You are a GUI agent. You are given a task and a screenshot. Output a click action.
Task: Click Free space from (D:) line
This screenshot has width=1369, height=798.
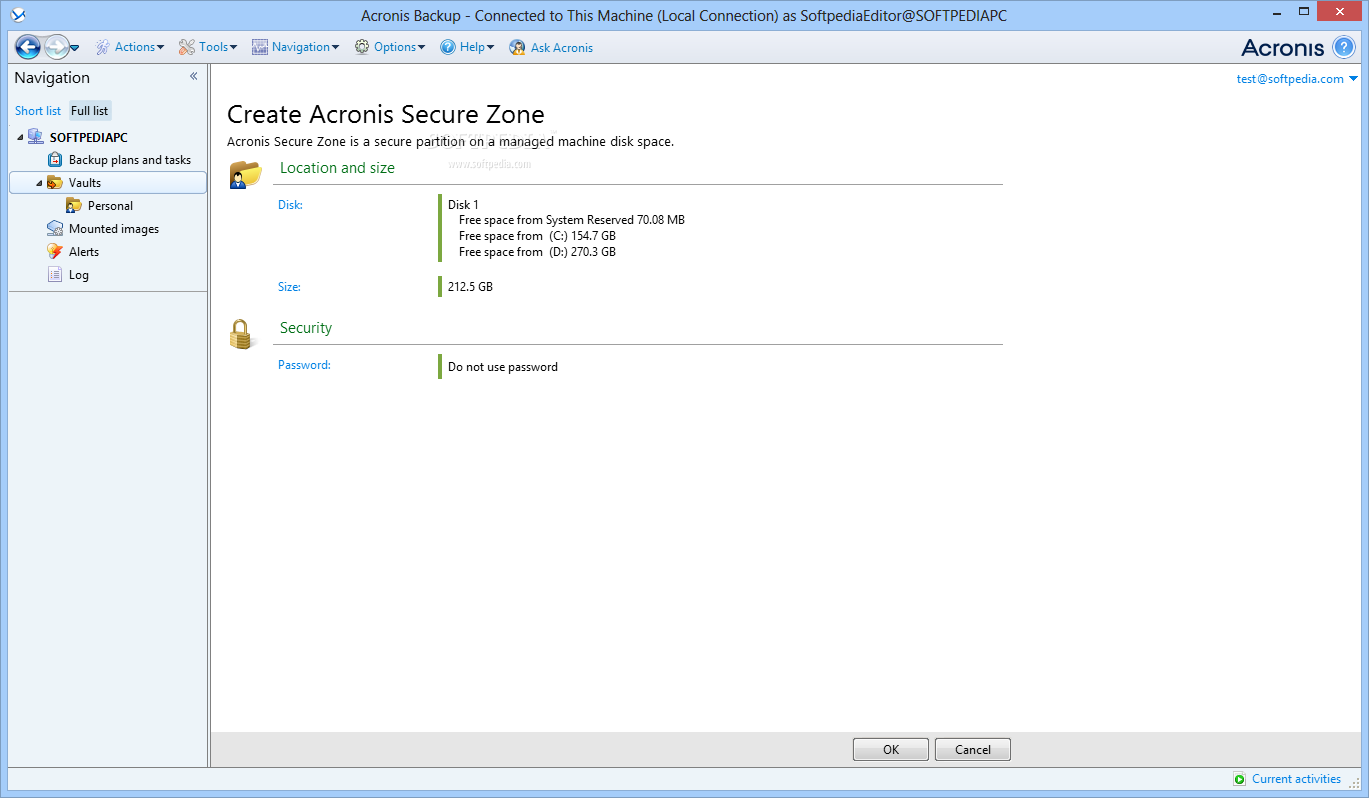pos(537,252)
